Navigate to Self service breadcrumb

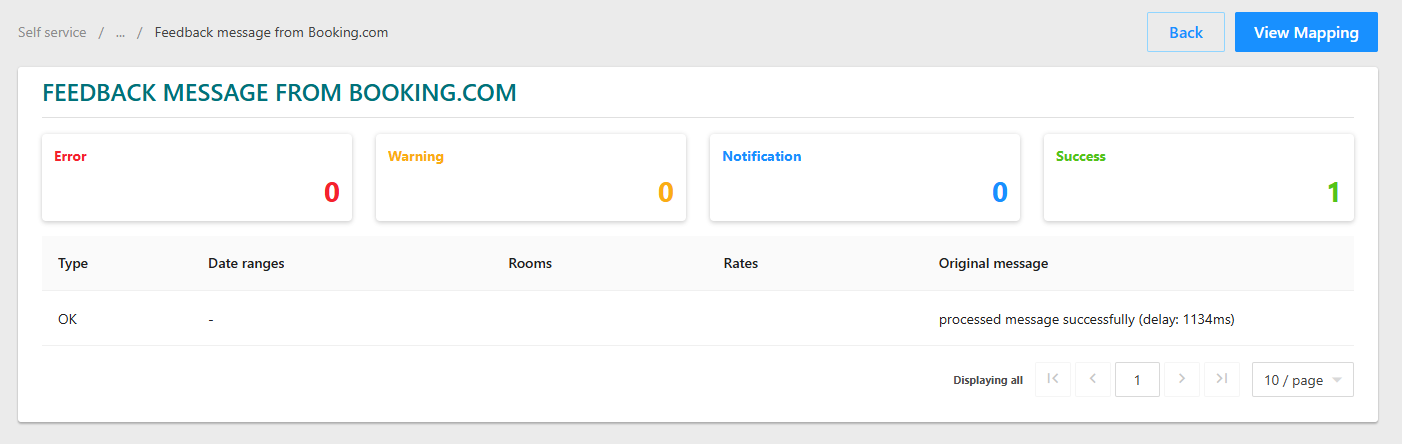(52, 32)
